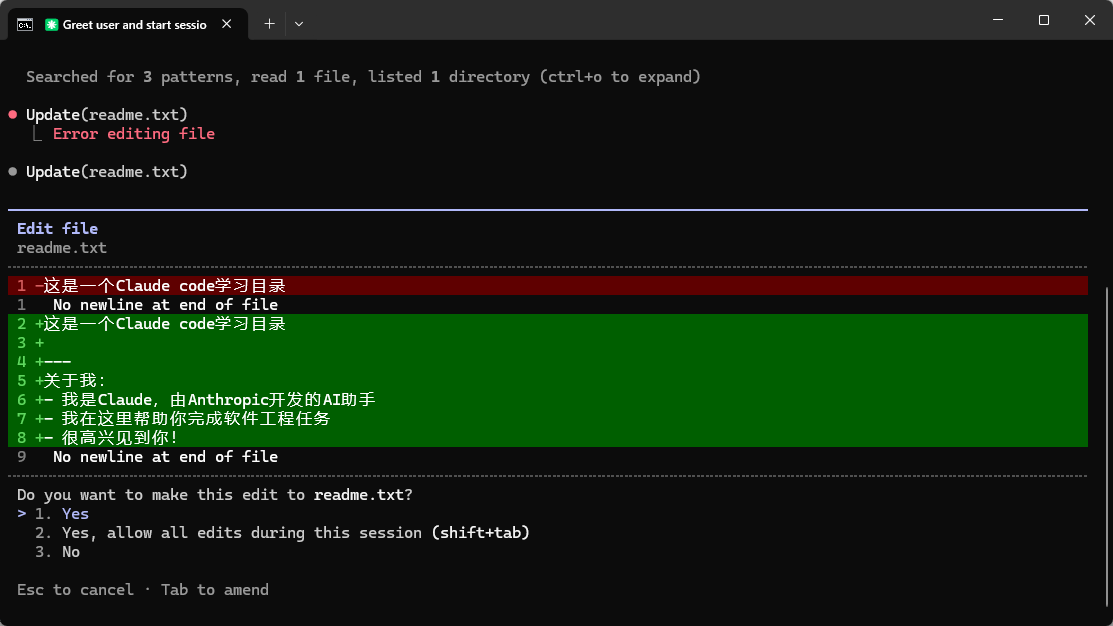Click added line '我在这里帮助你完成软件工程任务'
The width and height of the screenshot is (1113, 626).
(547, 419)
